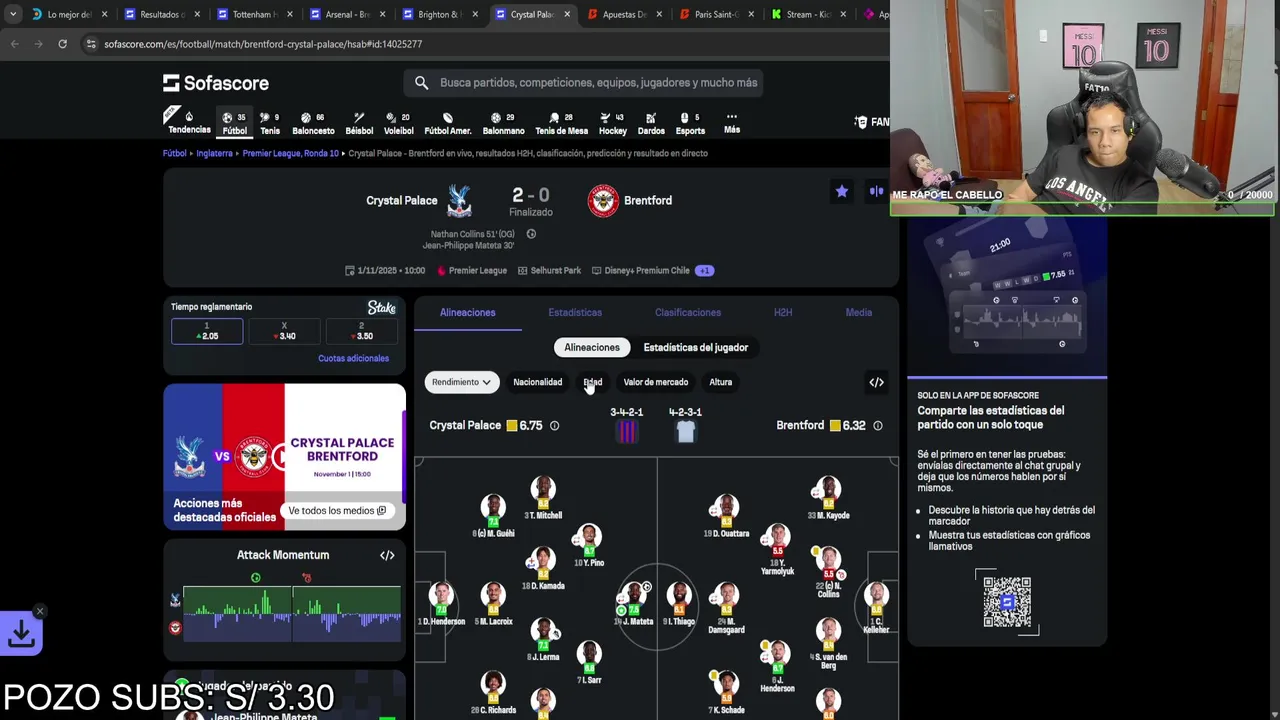Screen dimensions: 1280x720
Task: Open the Fútbol navigation item
Action: point(234,123)
